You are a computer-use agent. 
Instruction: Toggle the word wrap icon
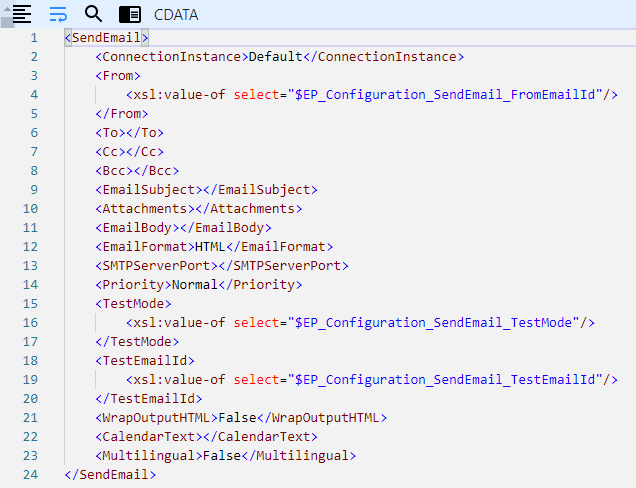coord(58,14)
